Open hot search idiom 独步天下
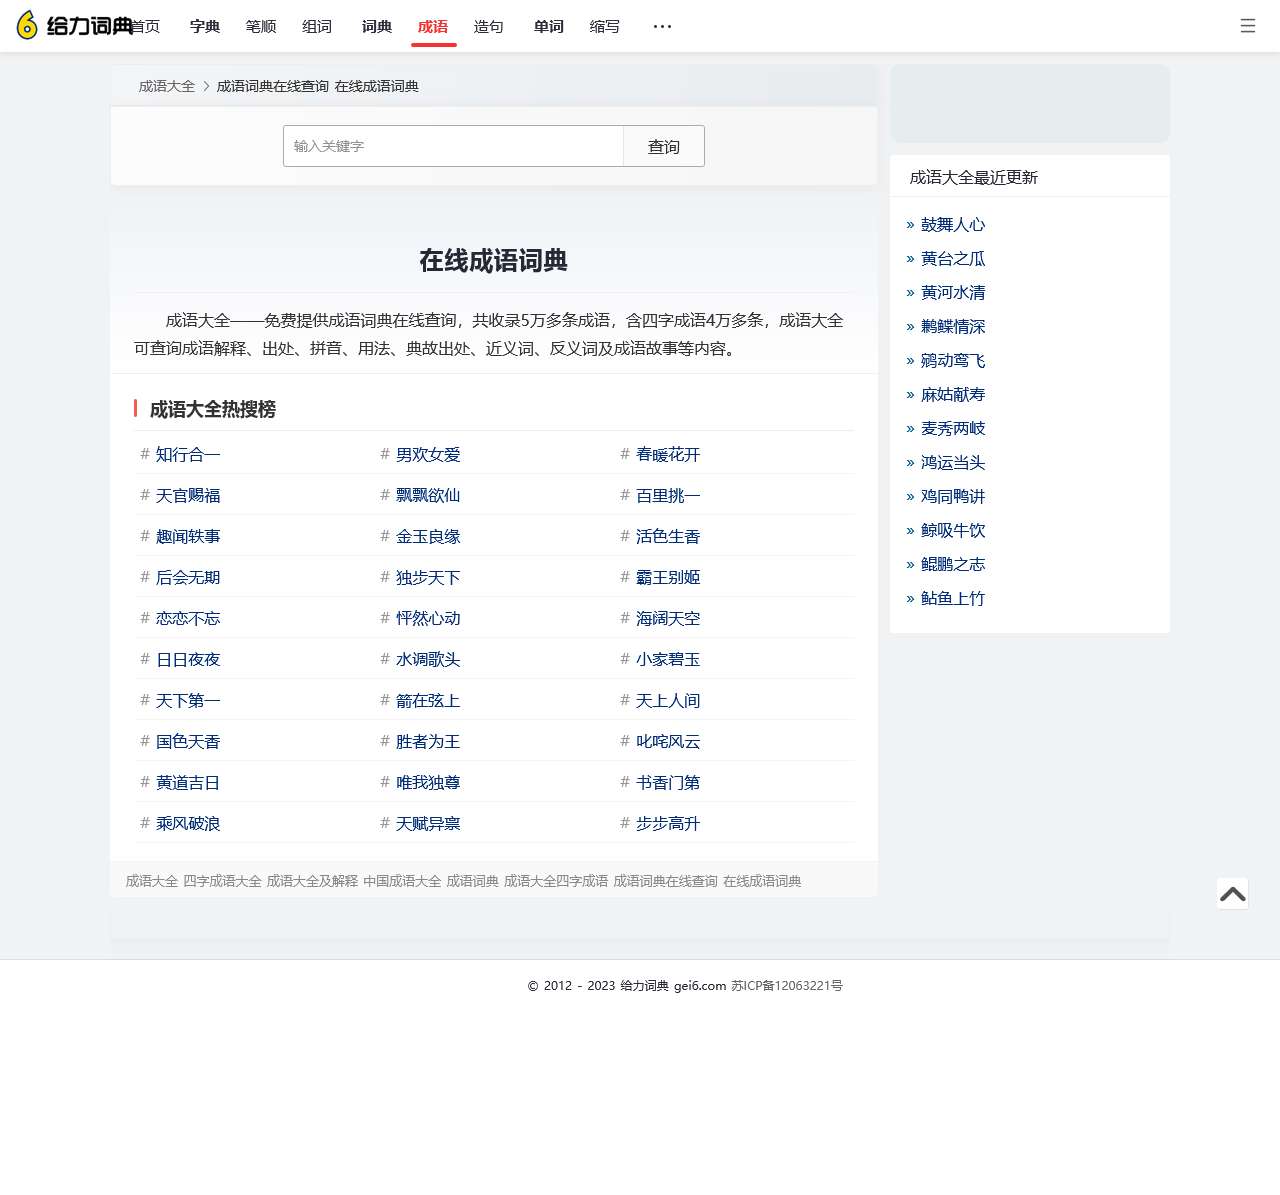 click(428, 577)
